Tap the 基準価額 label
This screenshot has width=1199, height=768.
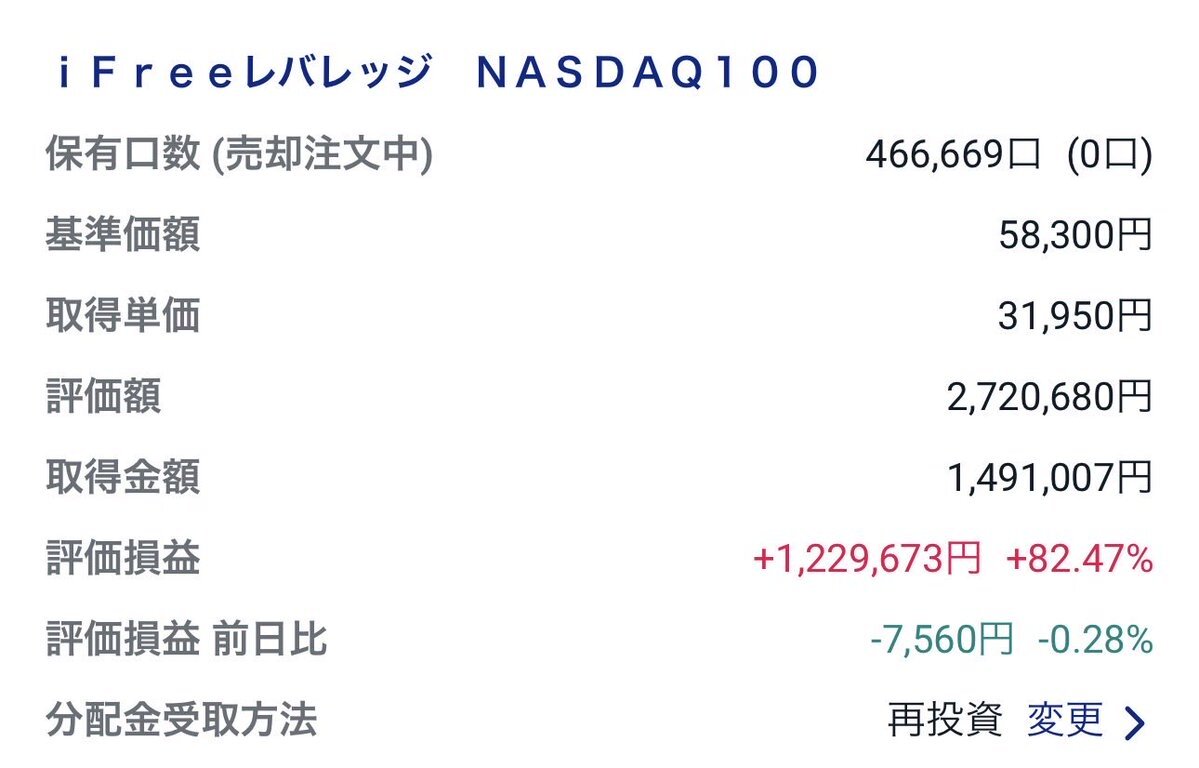[122, 236]
